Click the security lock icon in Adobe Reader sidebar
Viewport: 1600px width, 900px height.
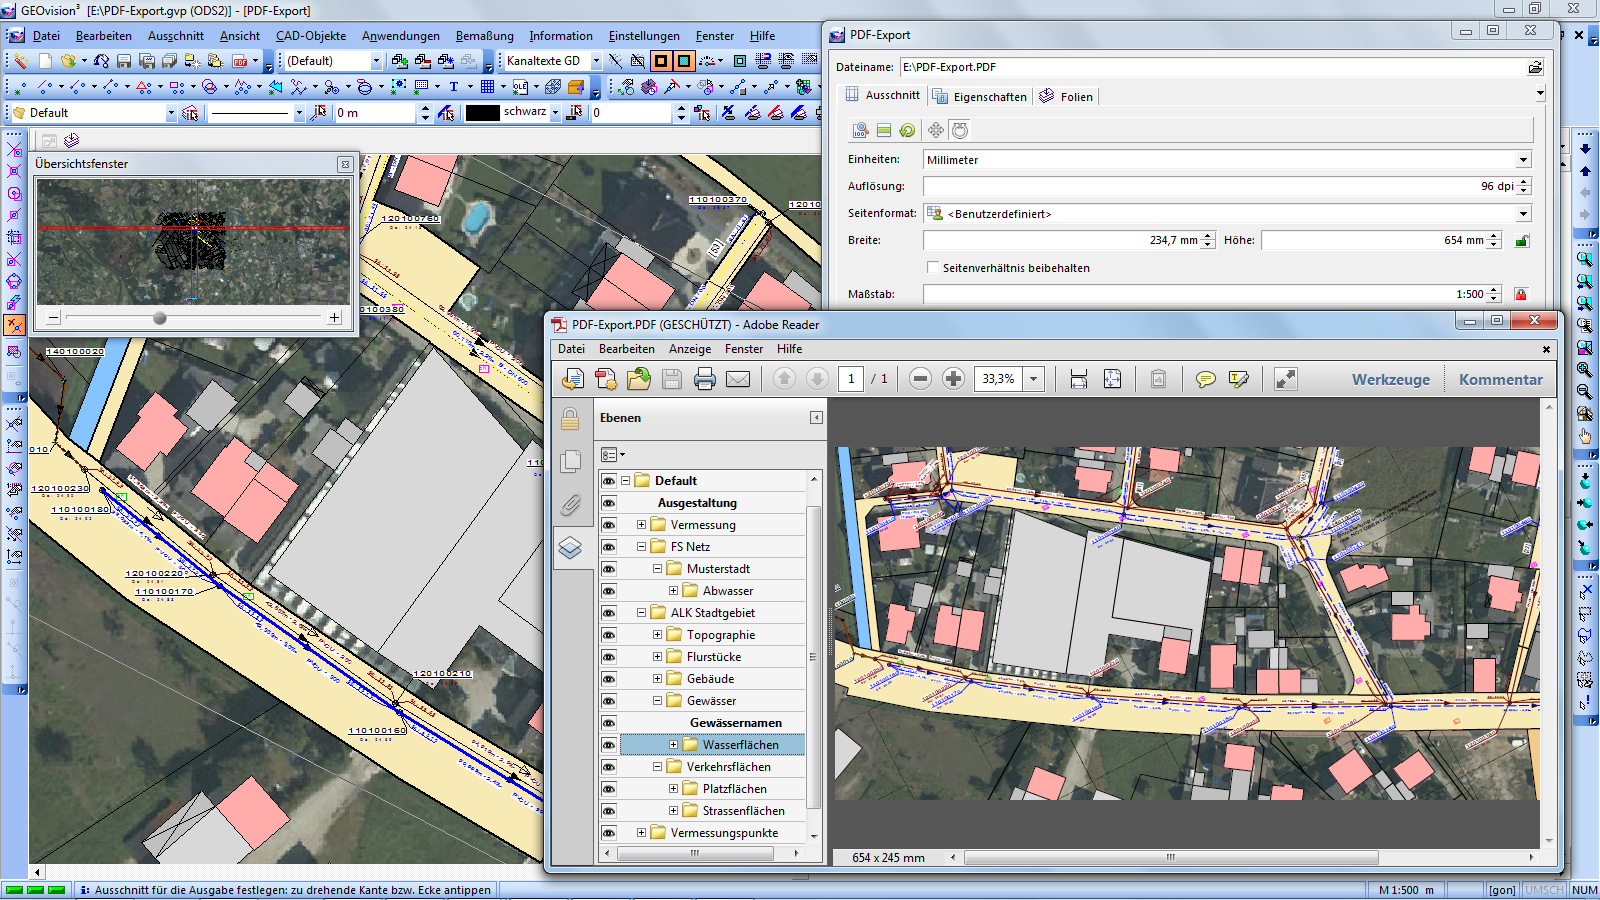click(x=570, y=418)
